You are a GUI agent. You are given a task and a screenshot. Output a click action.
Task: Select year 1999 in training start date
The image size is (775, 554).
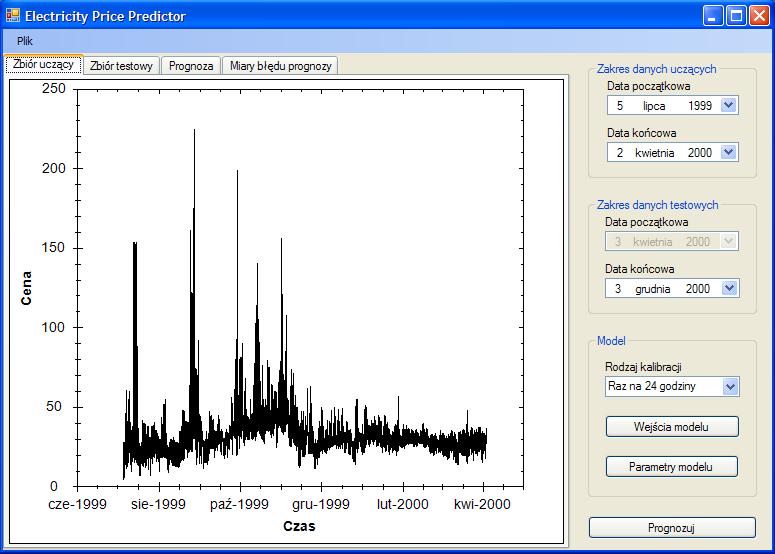[700, 105]
